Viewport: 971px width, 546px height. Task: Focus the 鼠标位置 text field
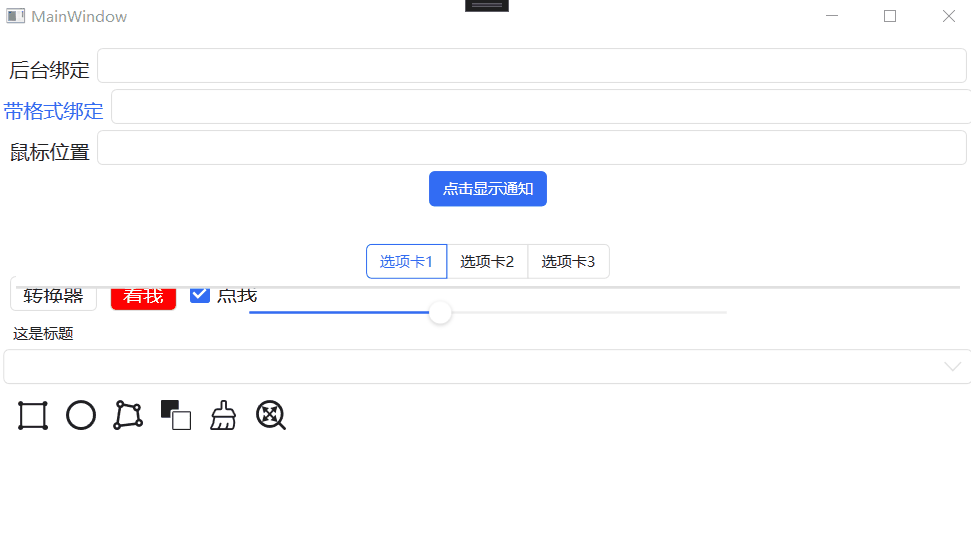[531, 148]
